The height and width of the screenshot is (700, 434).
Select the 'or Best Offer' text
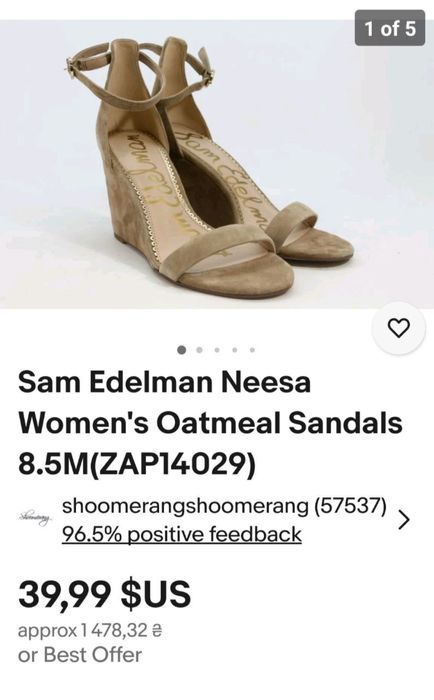pos(80,655)
